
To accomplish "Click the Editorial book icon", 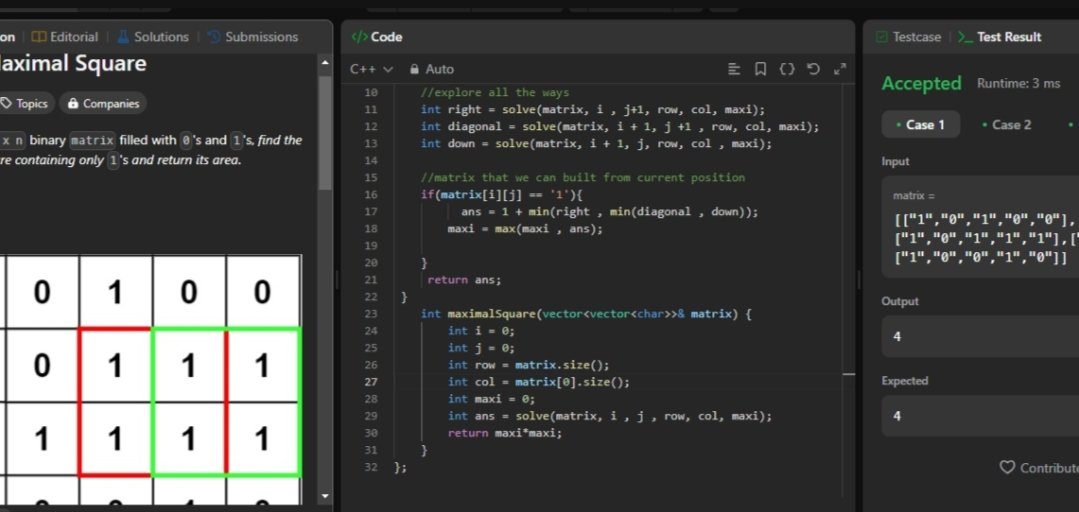I will pos(39,37).
